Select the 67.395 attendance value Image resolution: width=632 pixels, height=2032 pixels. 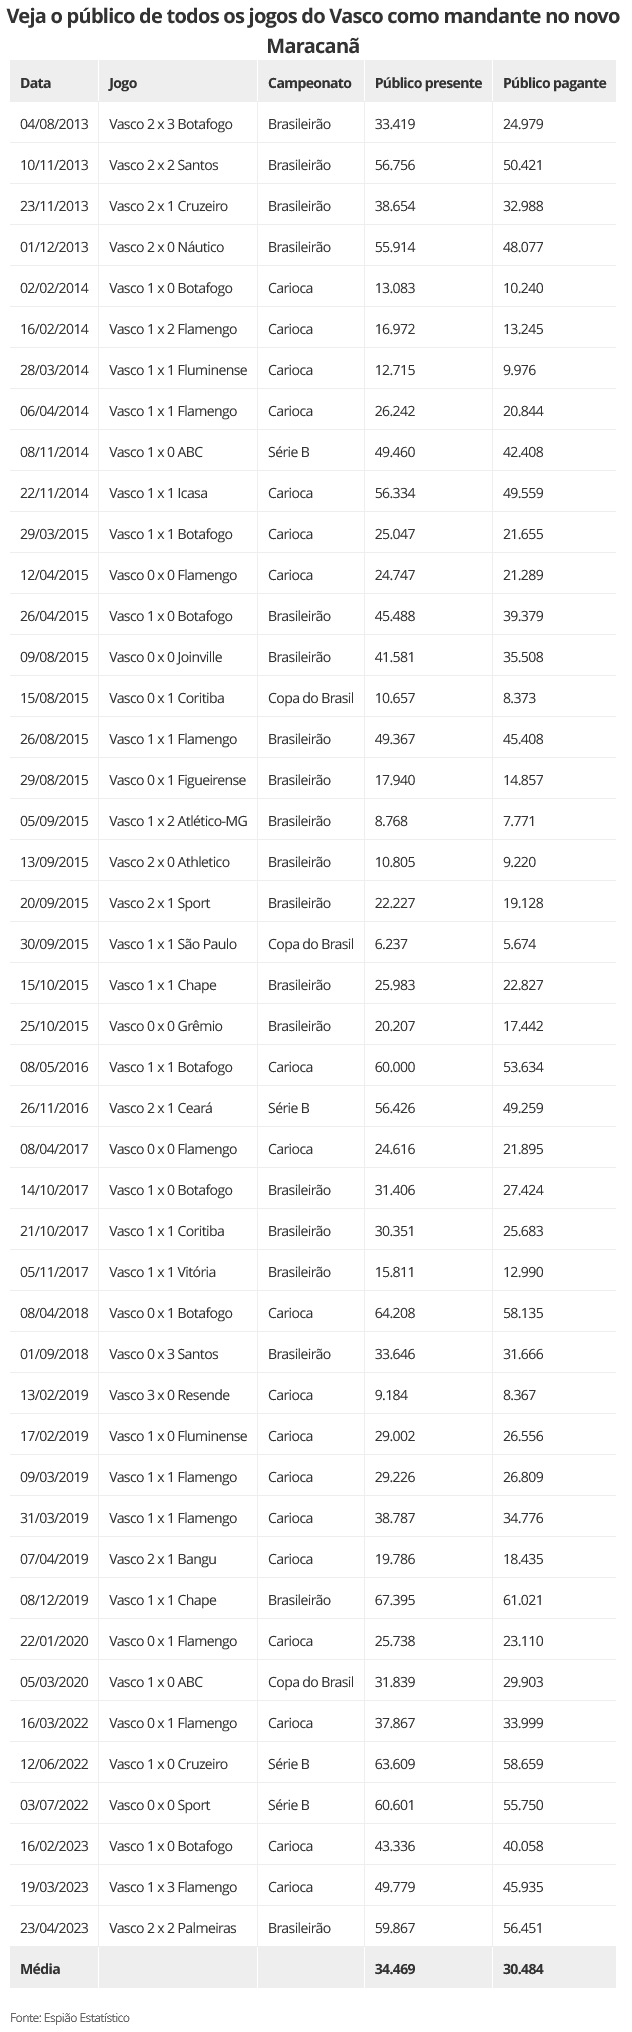395,1600
